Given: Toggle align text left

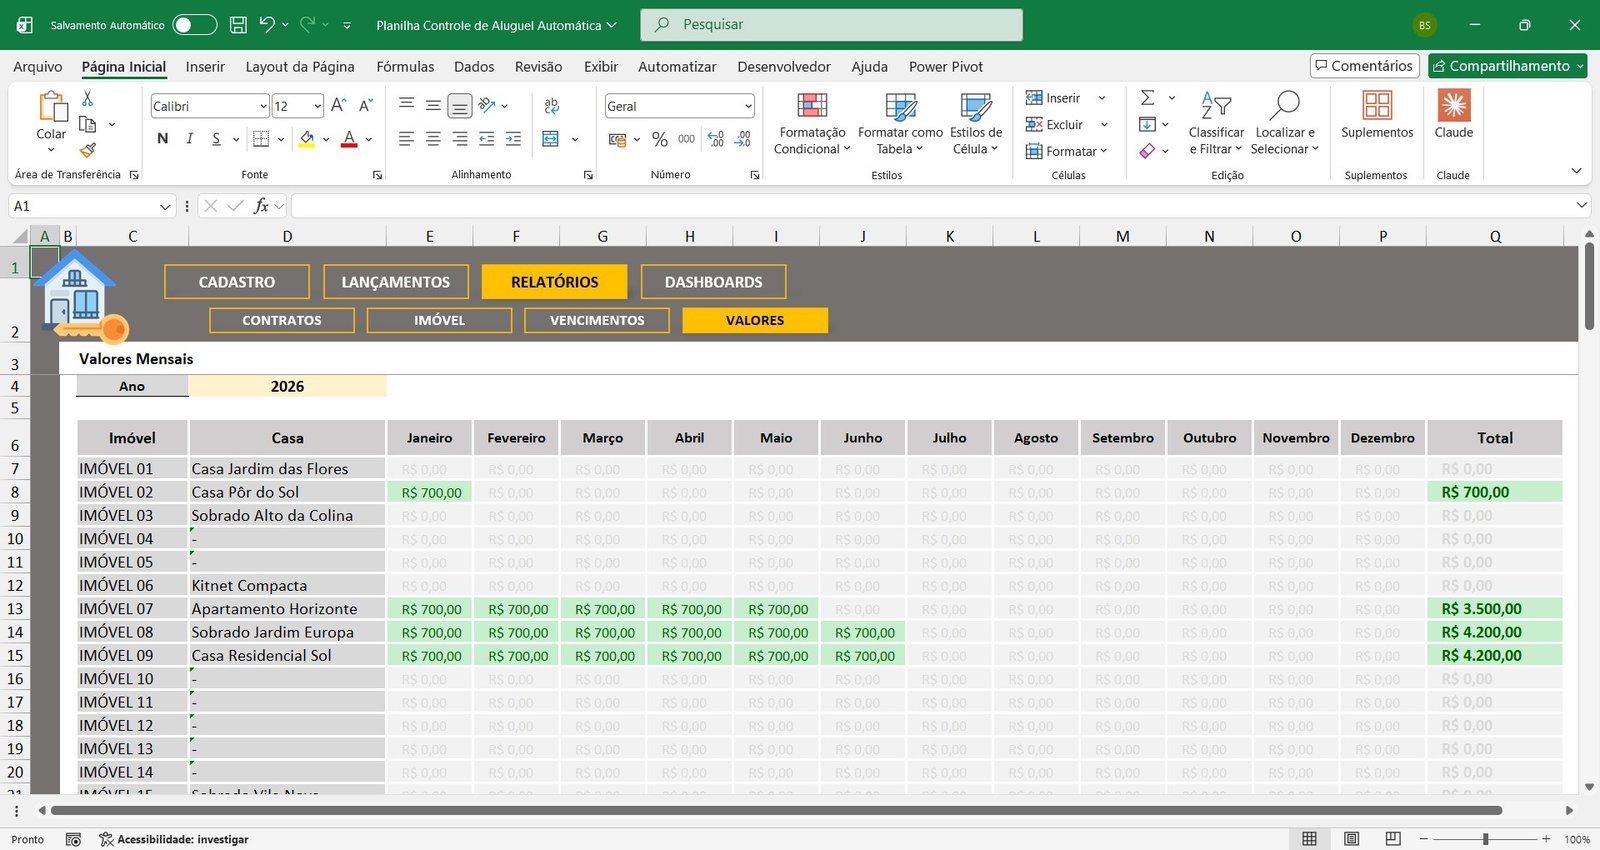Looking at the screenshot, I should (x=406, y=139).
